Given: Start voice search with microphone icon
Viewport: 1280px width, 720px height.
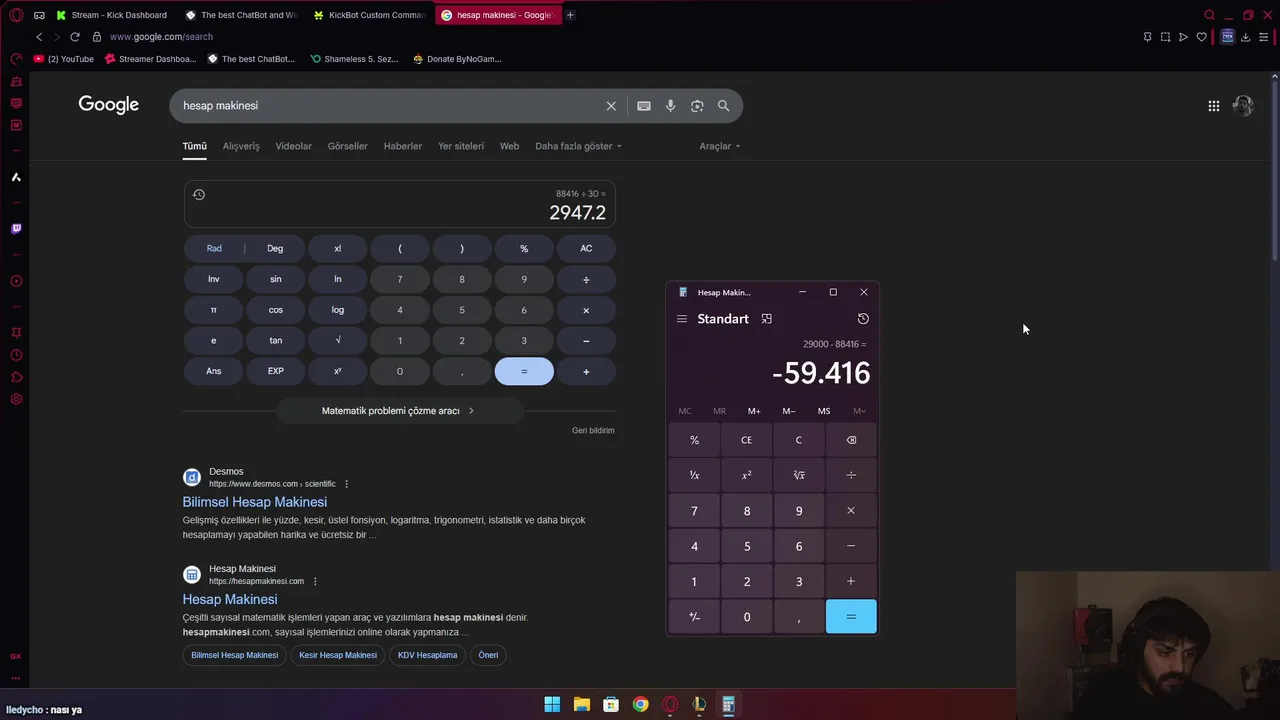Looking at the screenshot, I should pyautogui.click(x=670, y=106).
